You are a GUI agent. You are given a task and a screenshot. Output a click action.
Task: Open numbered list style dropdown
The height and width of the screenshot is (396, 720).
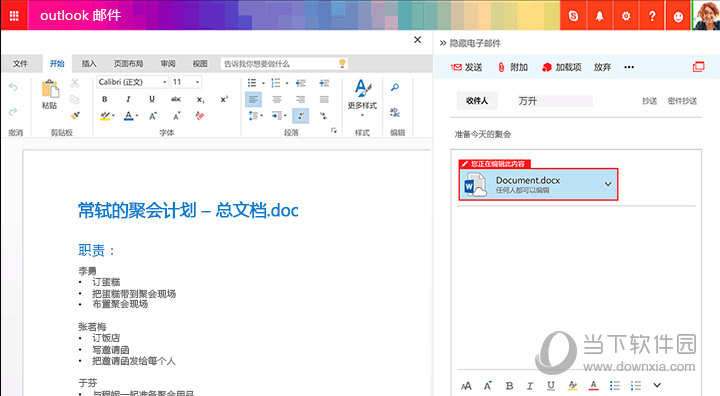pyautogui.click(x=287, y=83)
